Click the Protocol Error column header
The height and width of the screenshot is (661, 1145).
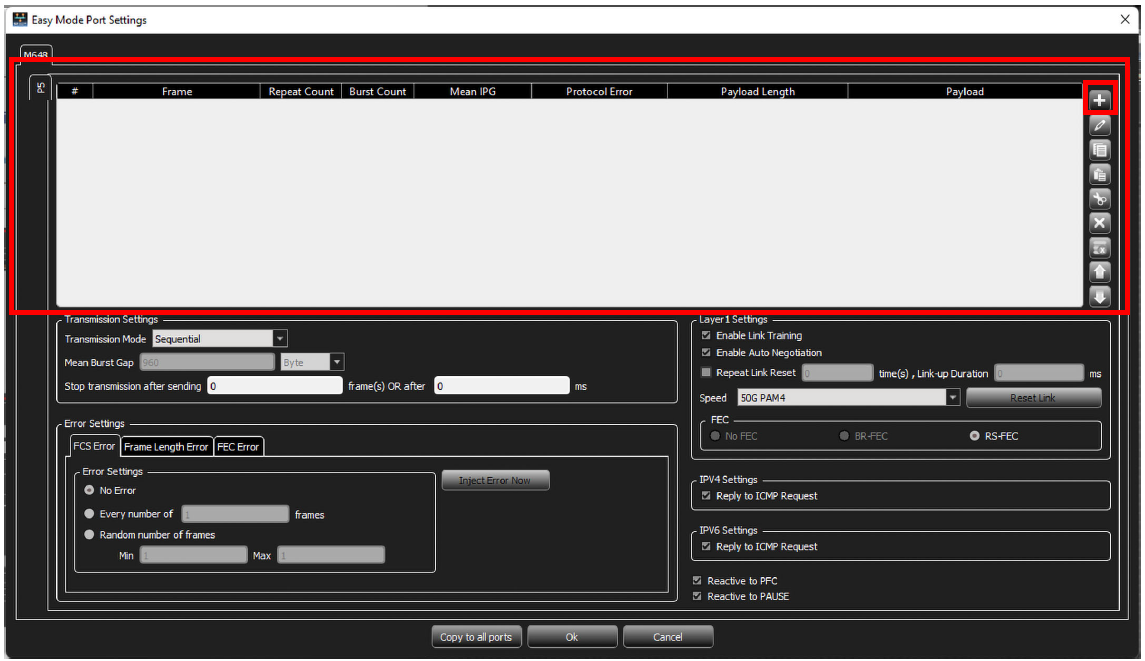point(599,91)
